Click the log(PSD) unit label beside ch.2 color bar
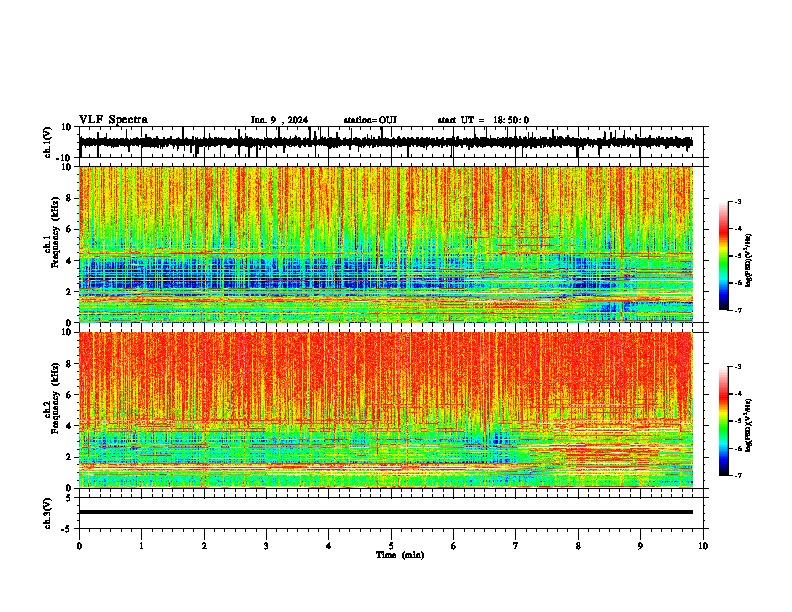 click(x=749, y=425)
